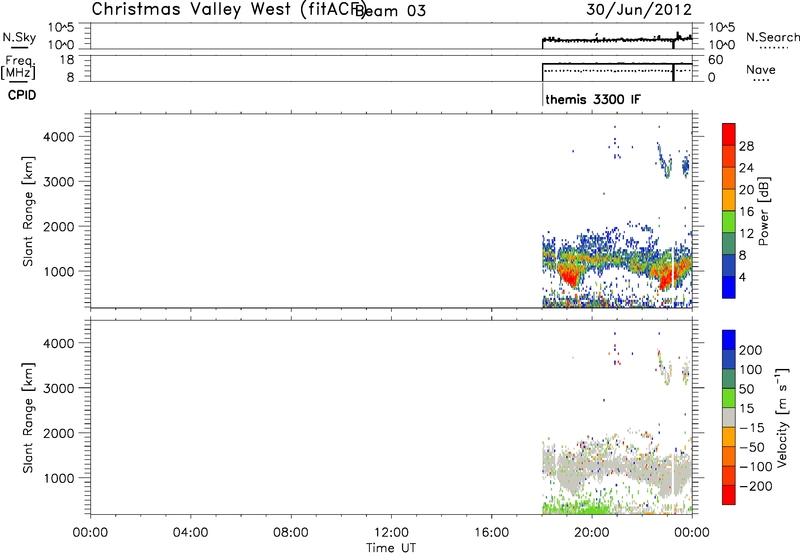Click the '28' label on Power colorbar

(746, 146)
